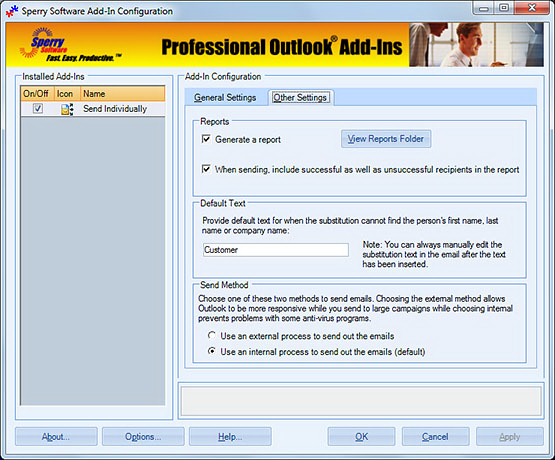The width and height of the screenshot is (555, 460).
Task: Select the Send Individually row name
Action: (x=115, y=109)
